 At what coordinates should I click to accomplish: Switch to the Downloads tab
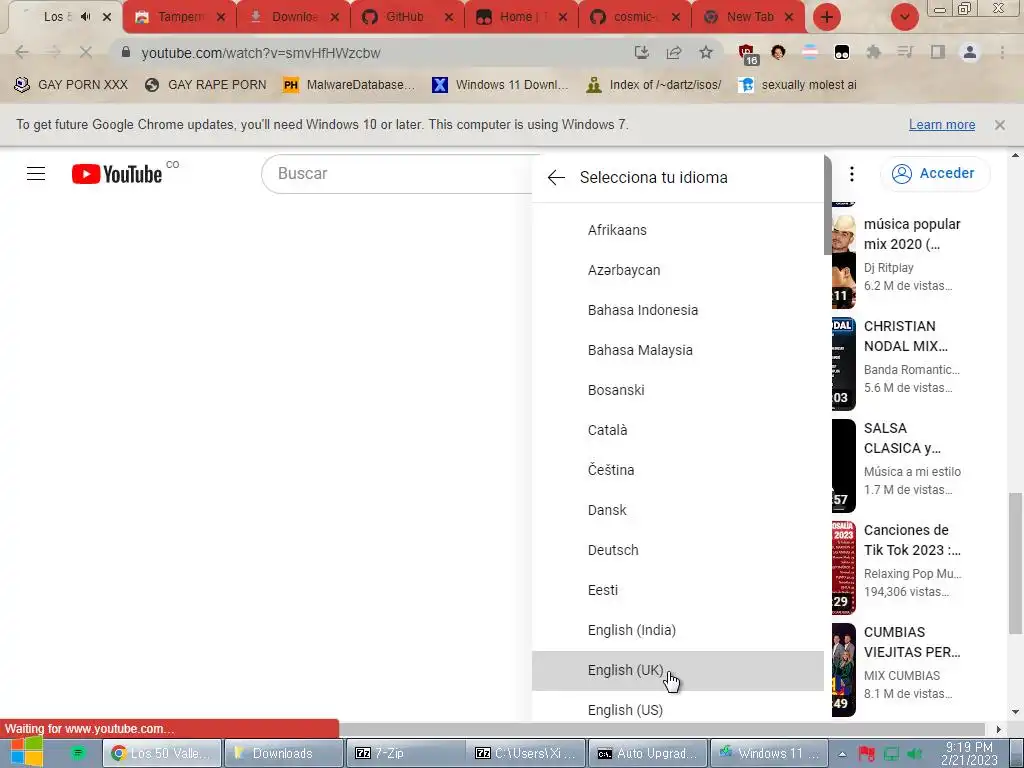[293, 18]
